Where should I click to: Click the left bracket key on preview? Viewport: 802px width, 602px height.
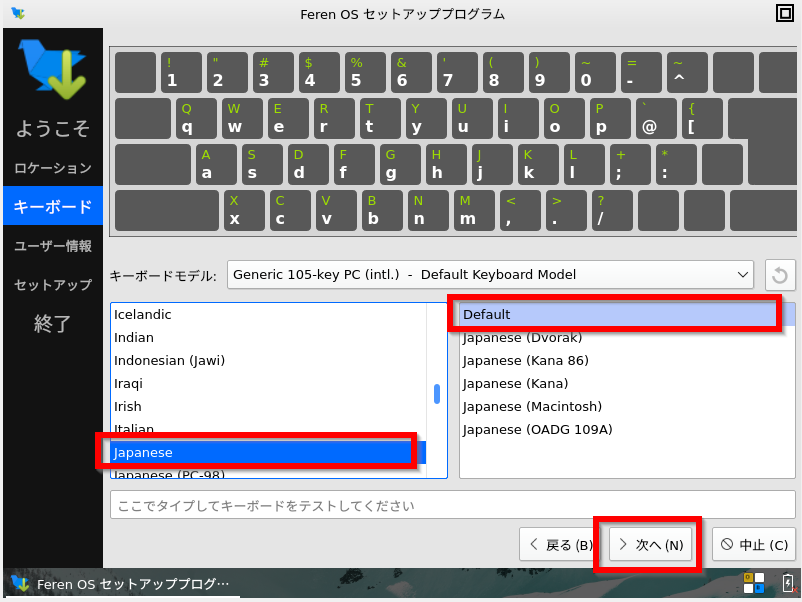(702, 119)
